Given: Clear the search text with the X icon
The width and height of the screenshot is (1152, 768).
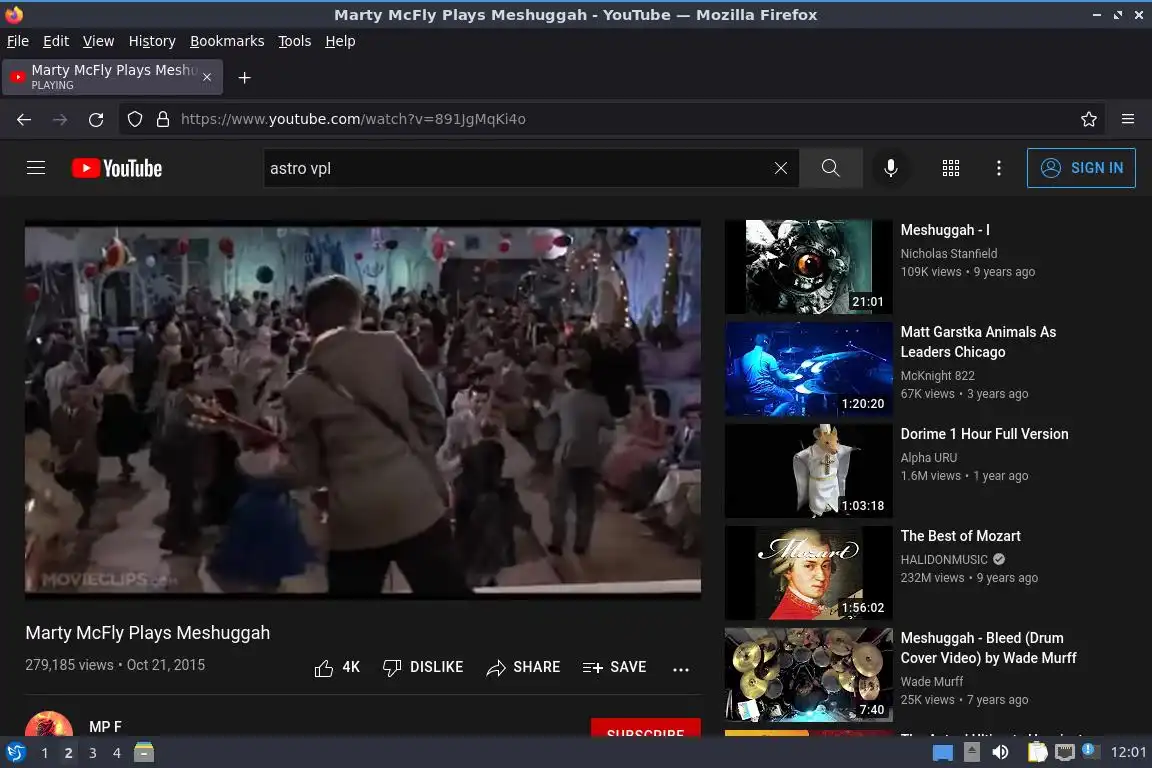Looking at the screenshot, I should (781, 168).
